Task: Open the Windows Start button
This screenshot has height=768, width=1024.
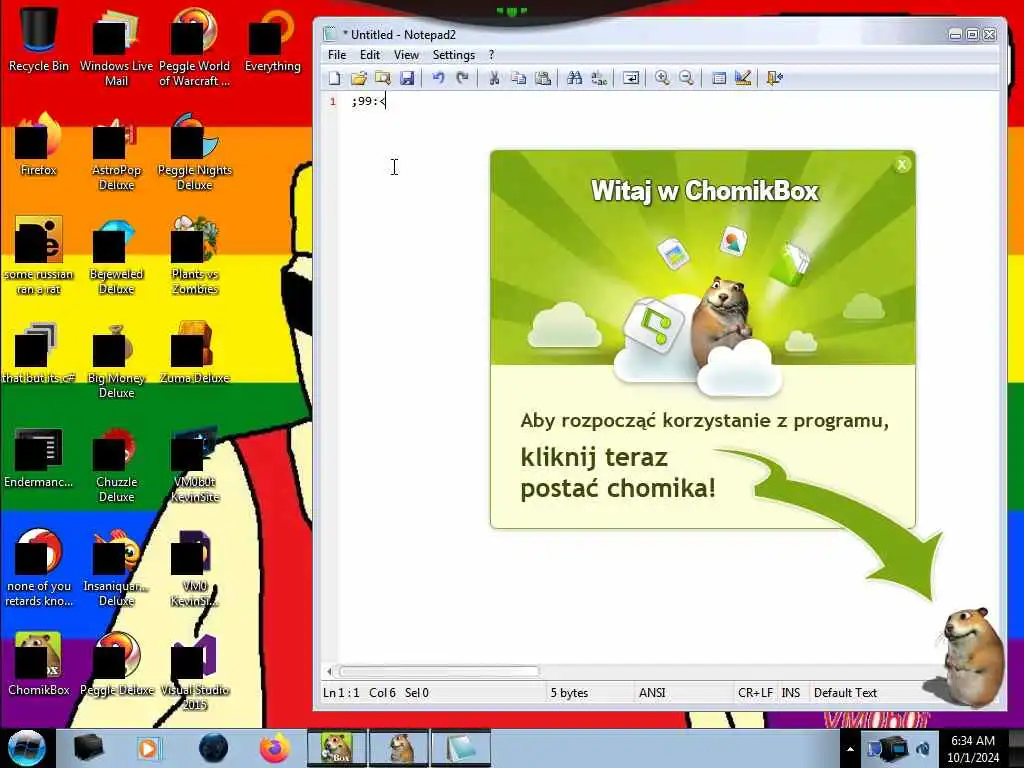Action: click(27, 748)
